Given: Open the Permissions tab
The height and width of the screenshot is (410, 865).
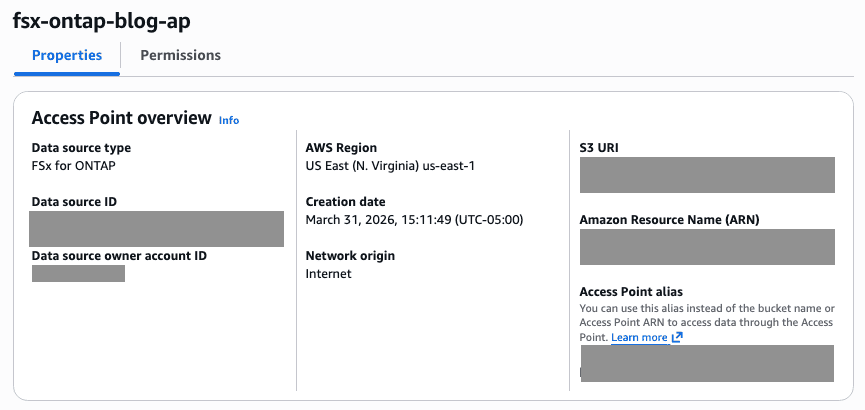Looking at the screenshot, I should pos(180,56).
